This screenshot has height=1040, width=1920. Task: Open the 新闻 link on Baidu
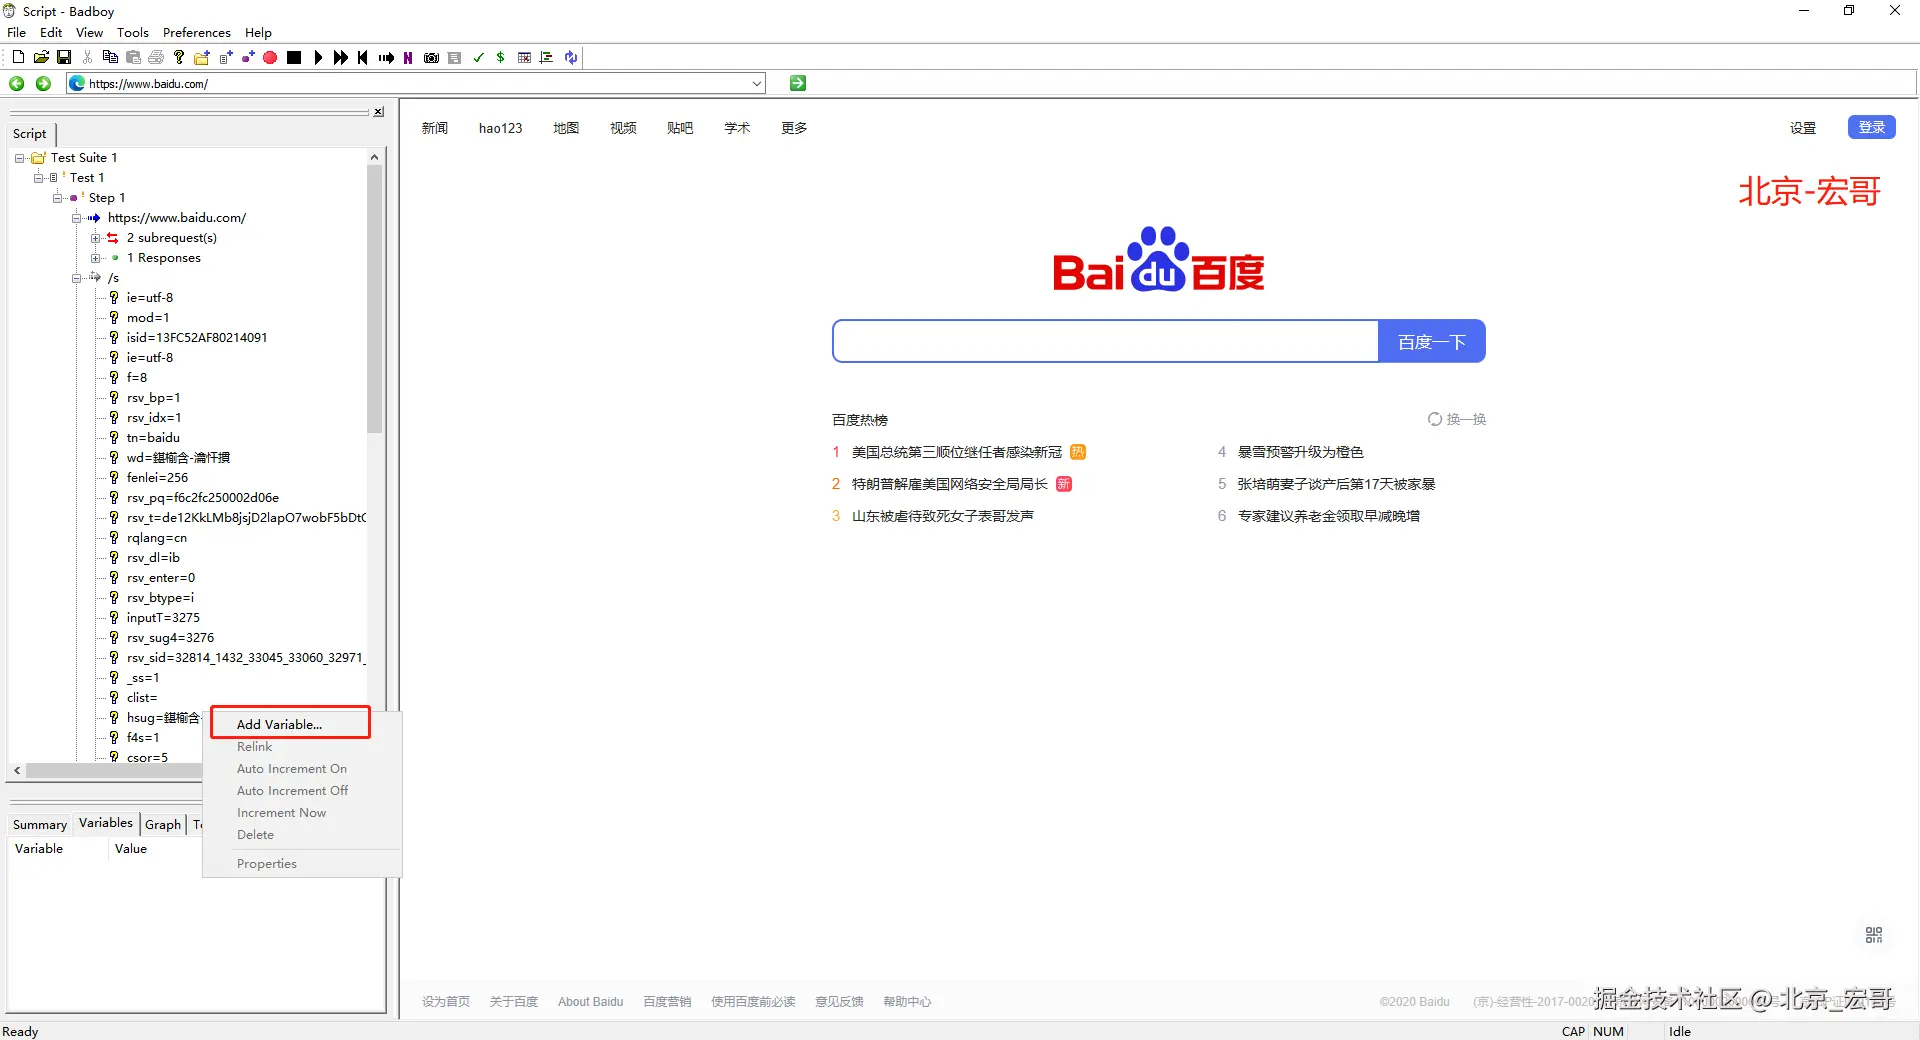(435, 128)
